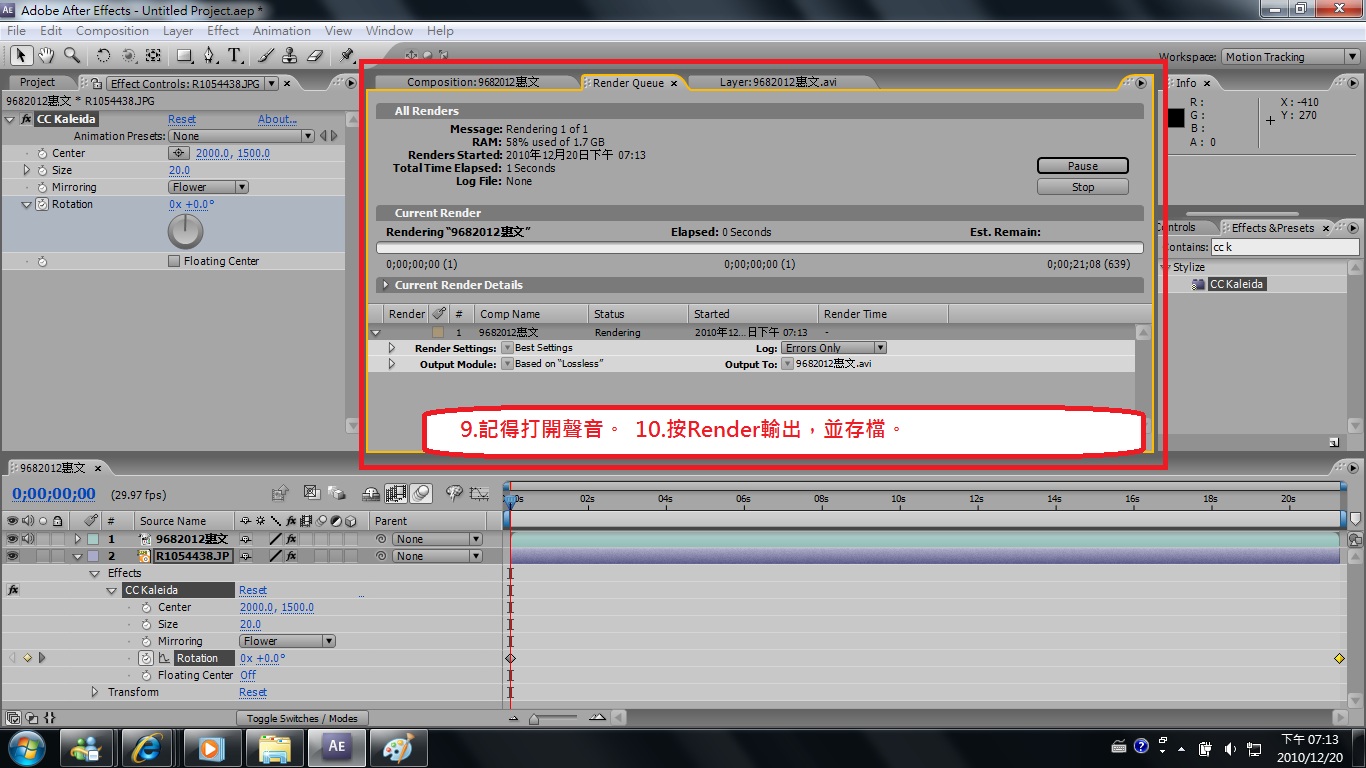The image size is (1366, 768).
Task: Select the Eraser tool
Action: click(x=315, y=56)
